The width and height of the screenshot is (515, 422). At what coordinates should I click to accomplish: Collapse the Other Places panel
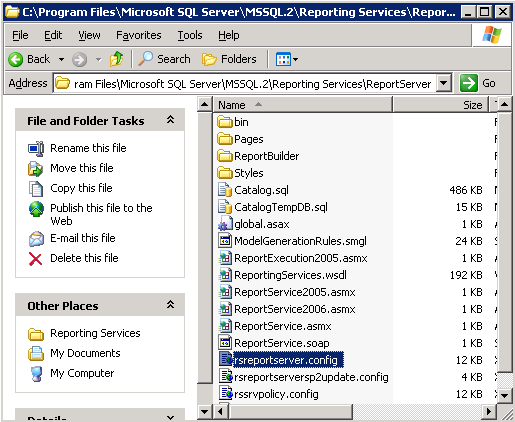pyautogui.click(x=170, y=305)
